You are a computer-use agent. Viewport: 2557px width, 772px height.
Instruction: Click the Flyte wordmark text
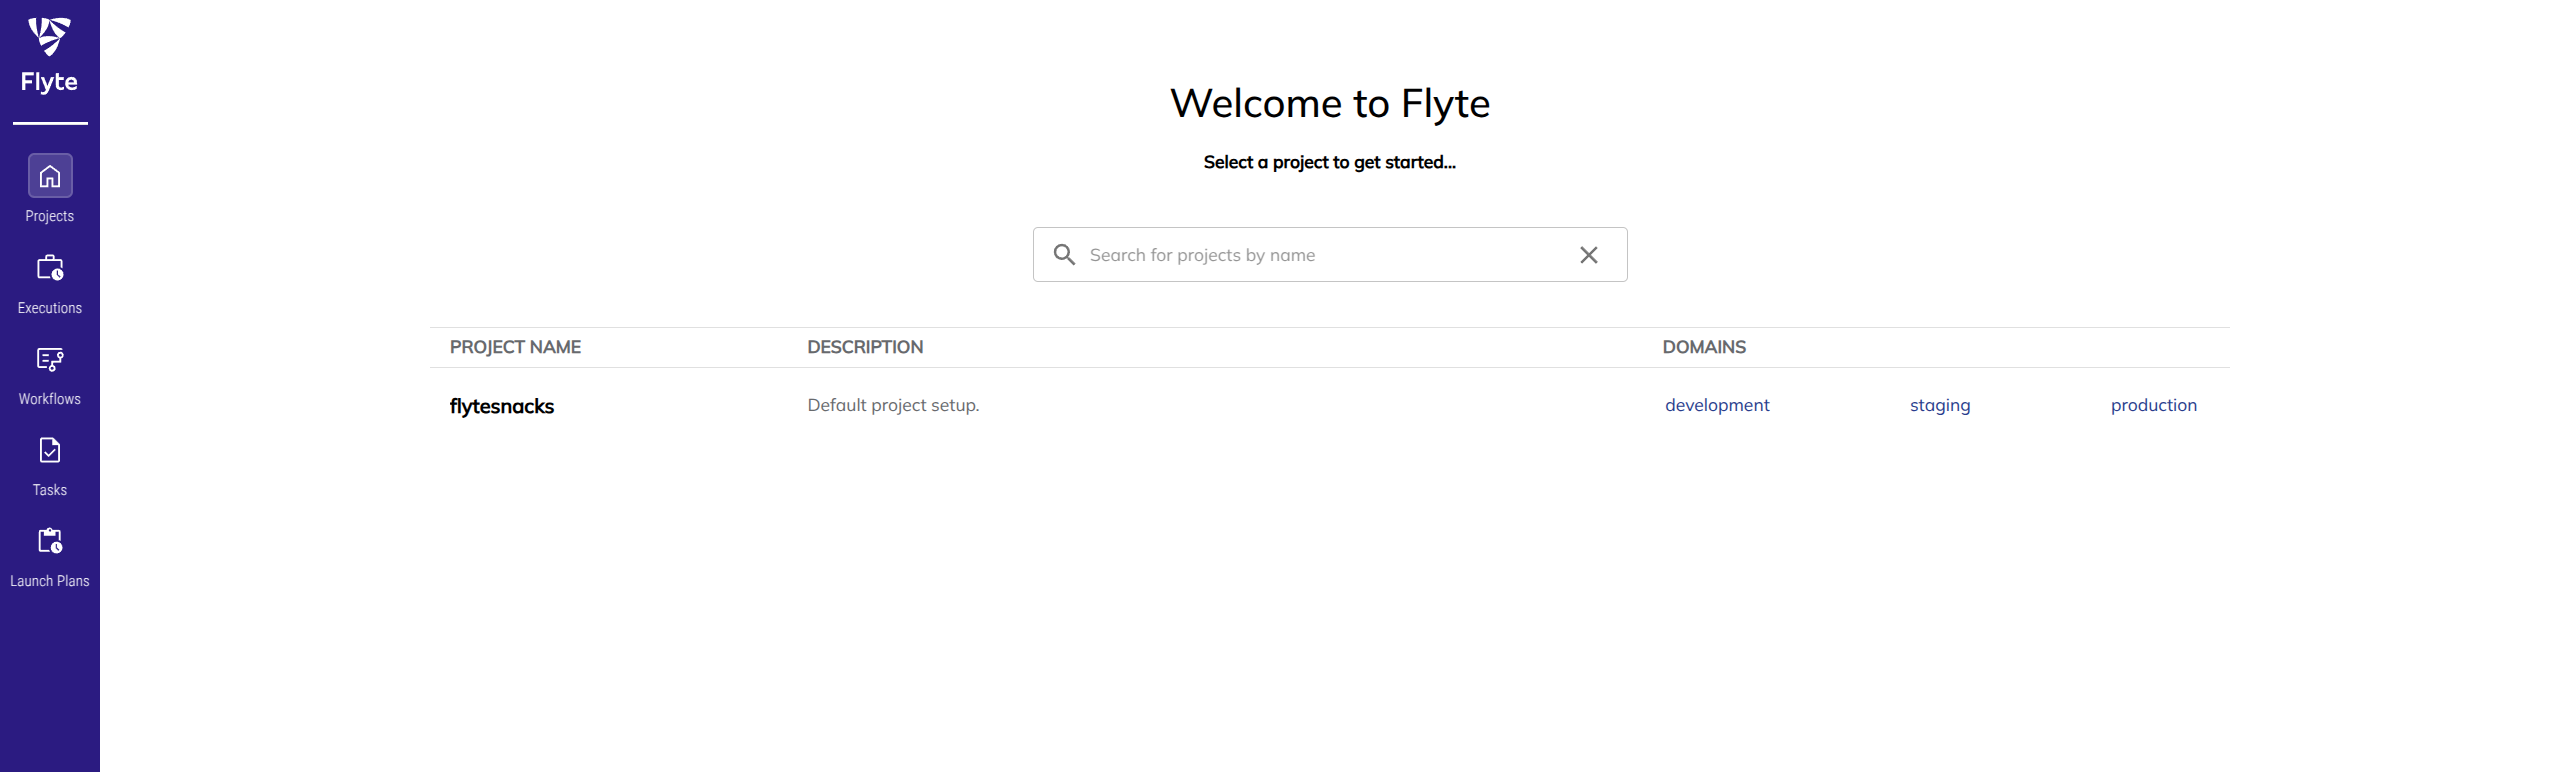49,82
